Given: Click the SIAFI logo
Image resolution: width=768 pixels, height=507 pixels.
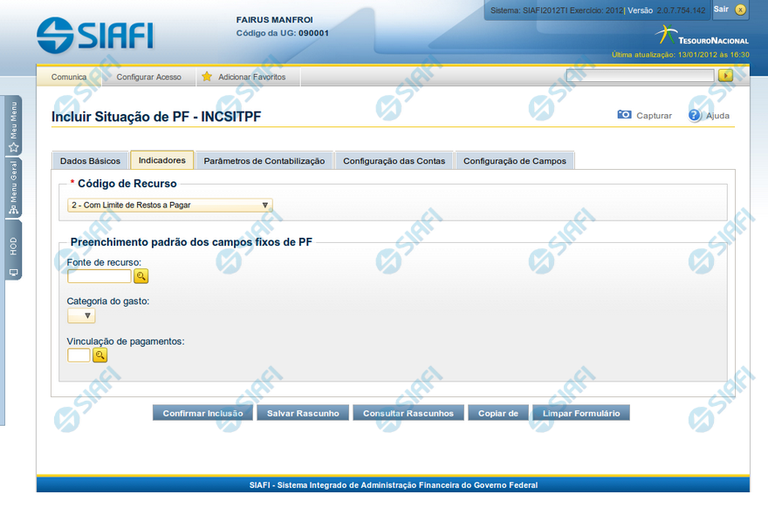Looking at the screenshot, I should coord(95,35).
